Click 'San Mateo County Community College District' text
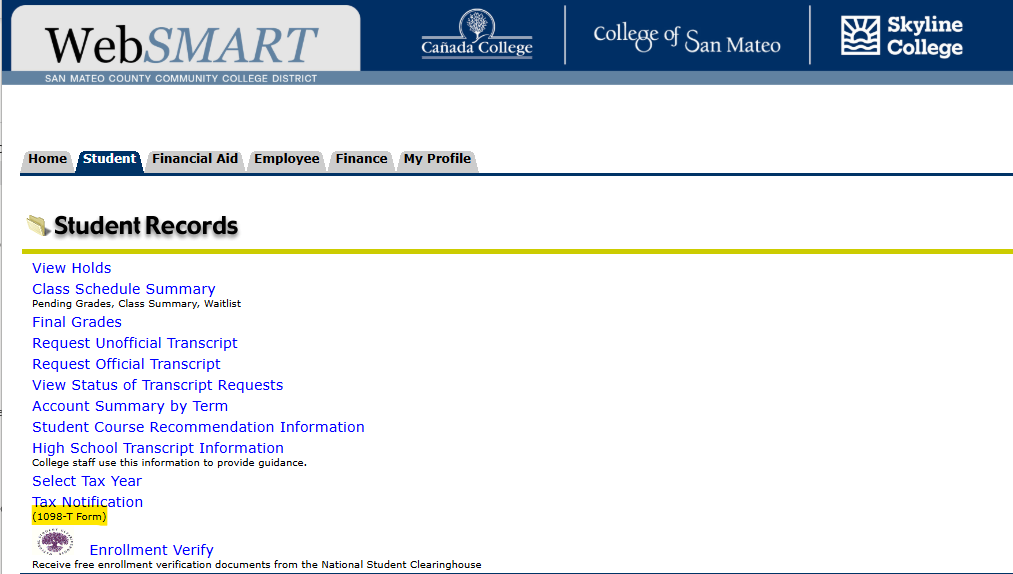Viewport: 1013px width, 574px height. (181, 78)
